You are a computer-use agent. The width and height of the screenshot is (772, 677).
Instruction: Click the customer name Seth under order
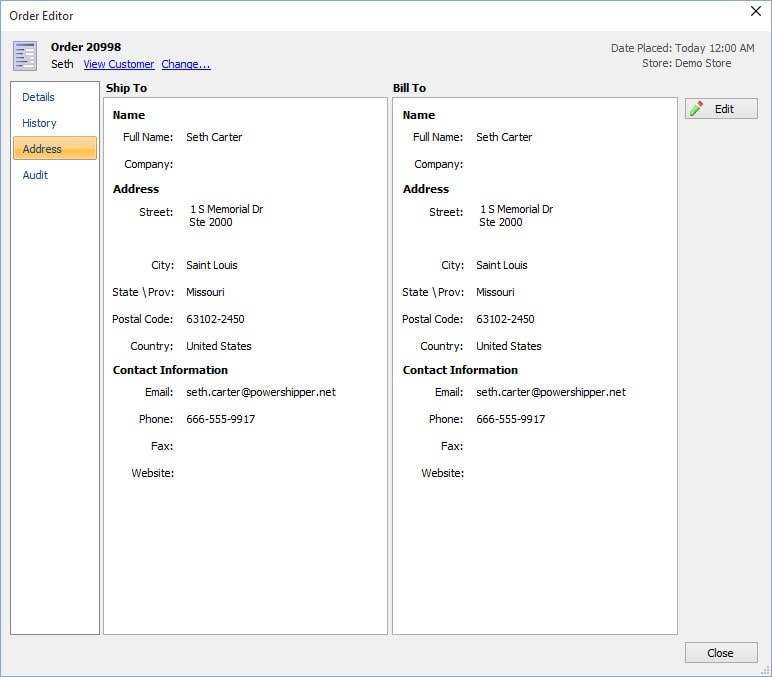pos(62,64)
